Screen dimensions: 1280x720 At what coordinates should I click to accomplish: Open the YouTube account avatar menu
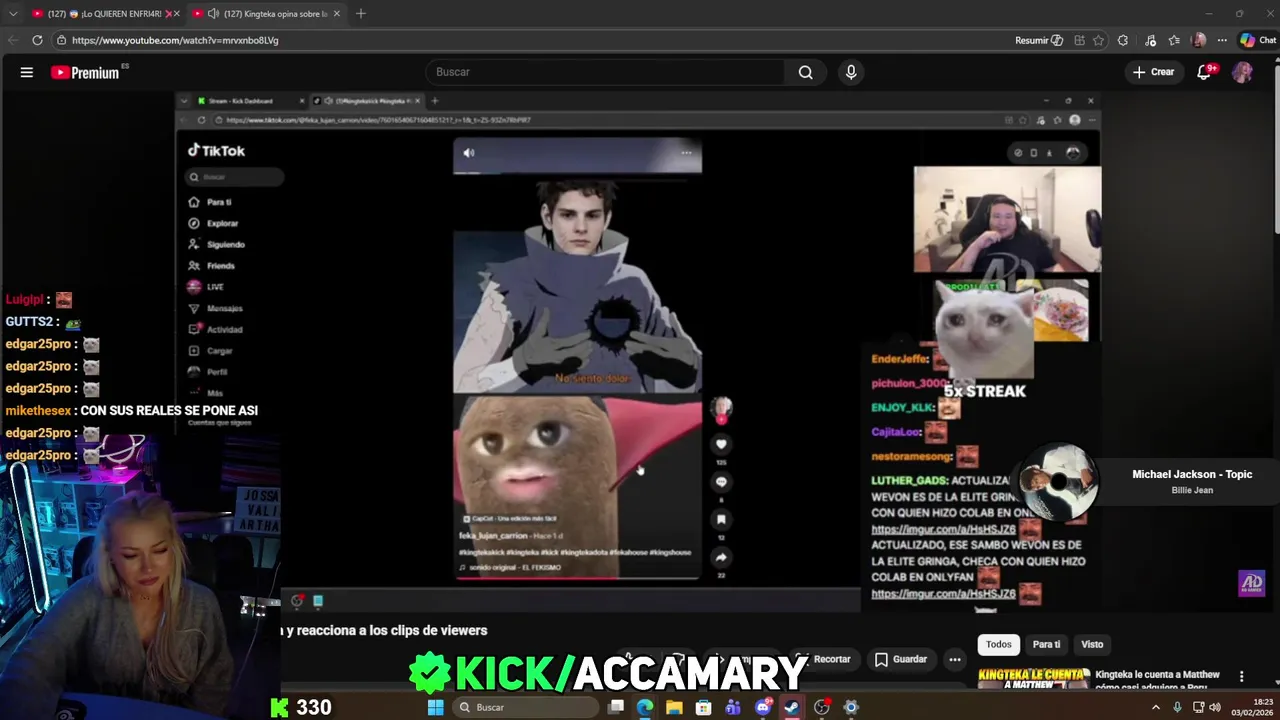(1242, 72)
